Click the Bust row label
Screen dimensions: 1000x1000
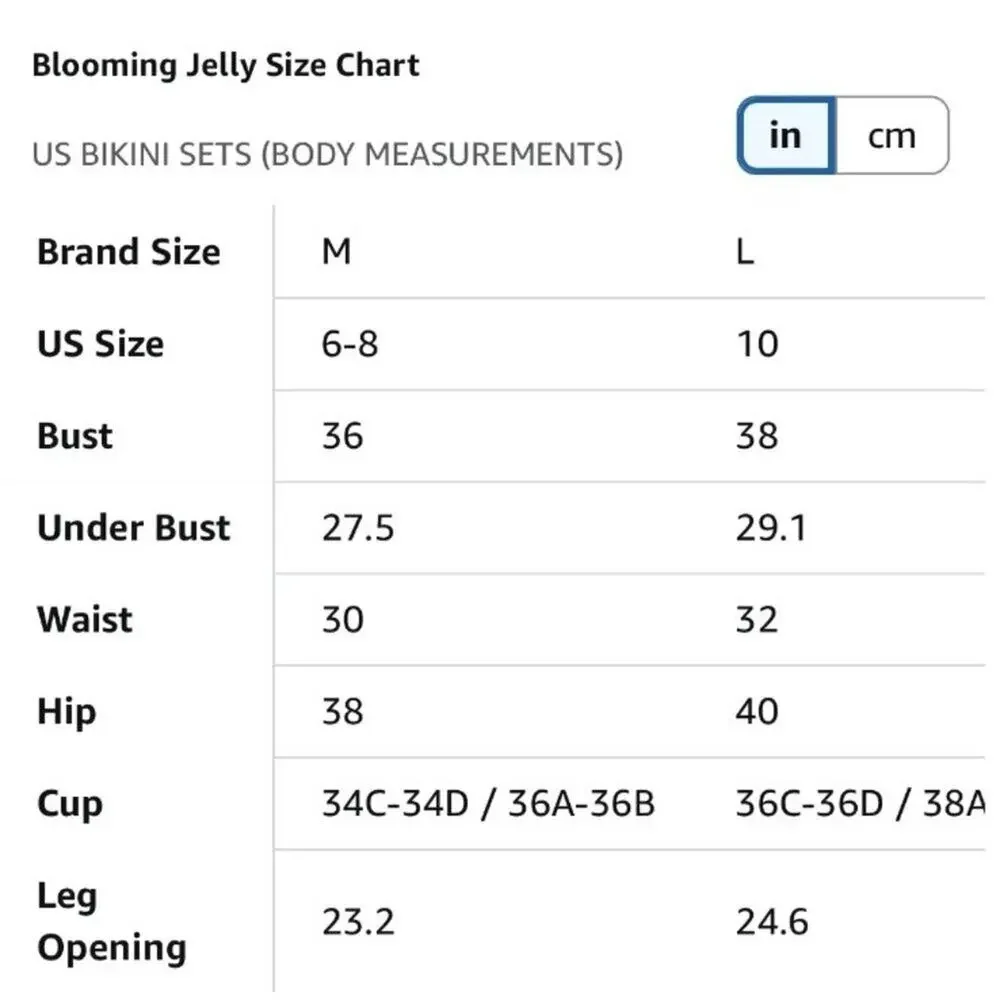[x=75, y=436]
